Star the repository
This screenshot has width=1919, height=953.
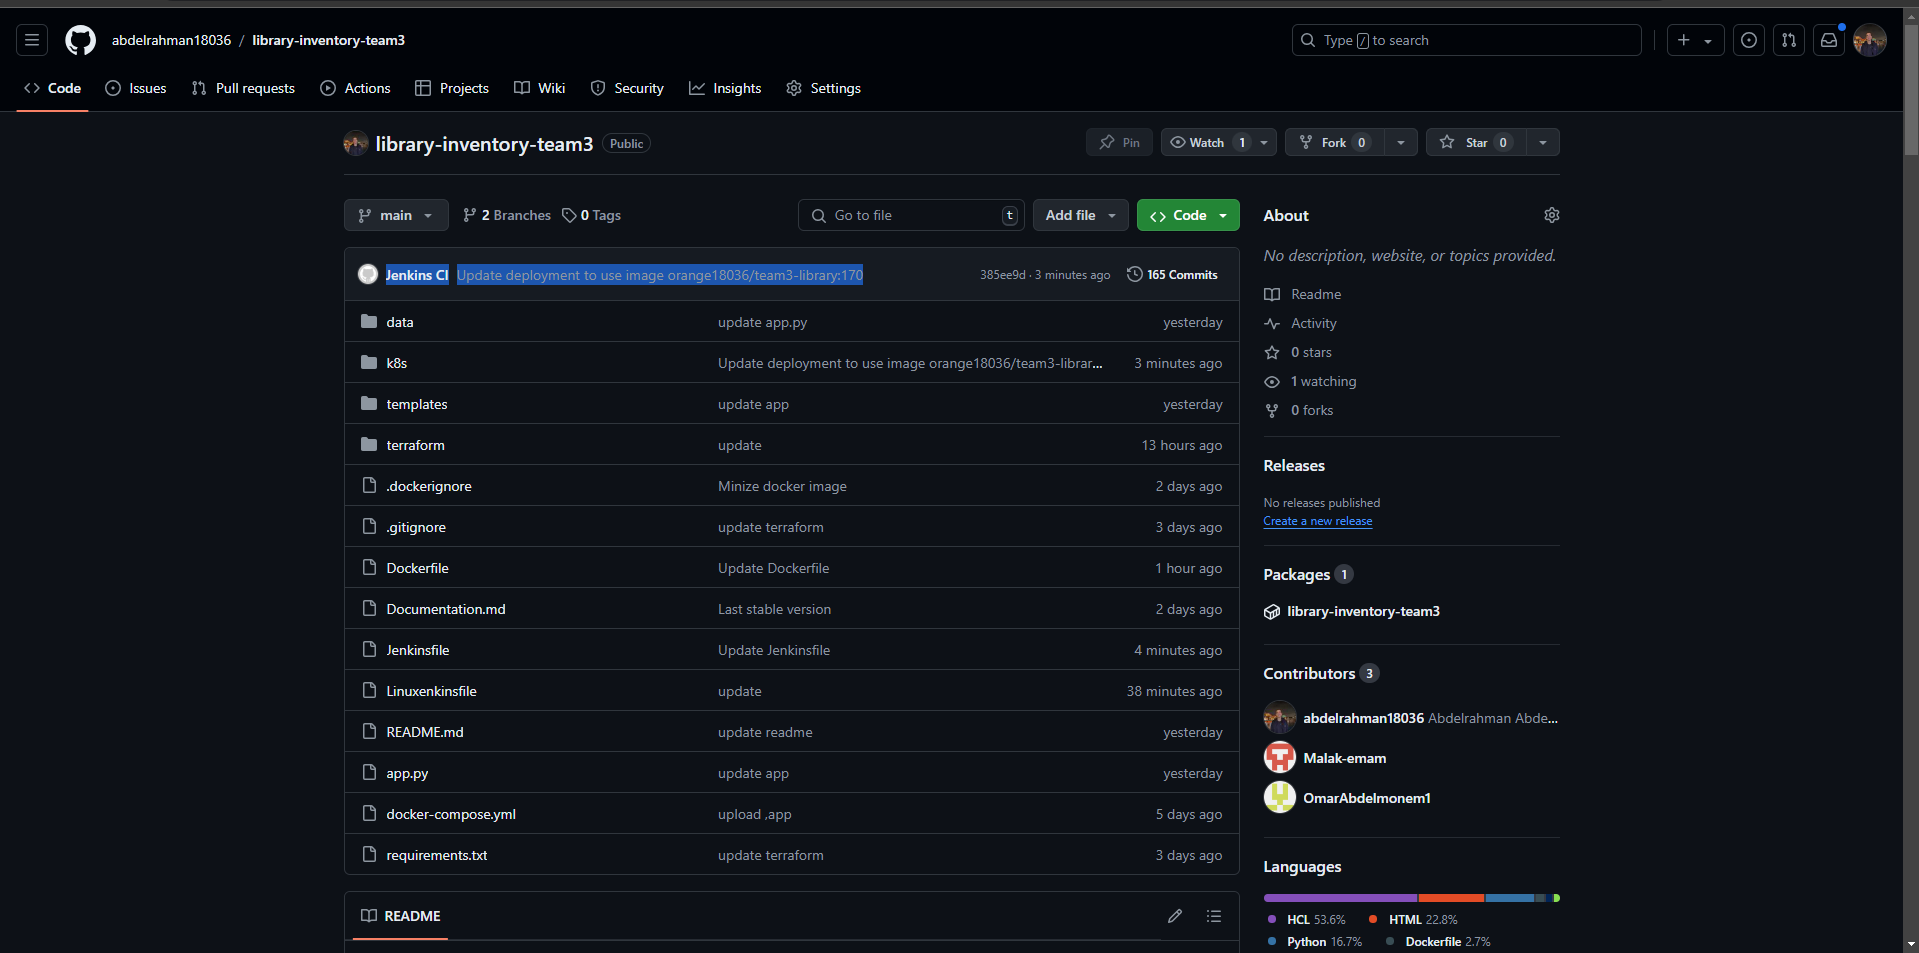coord(1475,142)
